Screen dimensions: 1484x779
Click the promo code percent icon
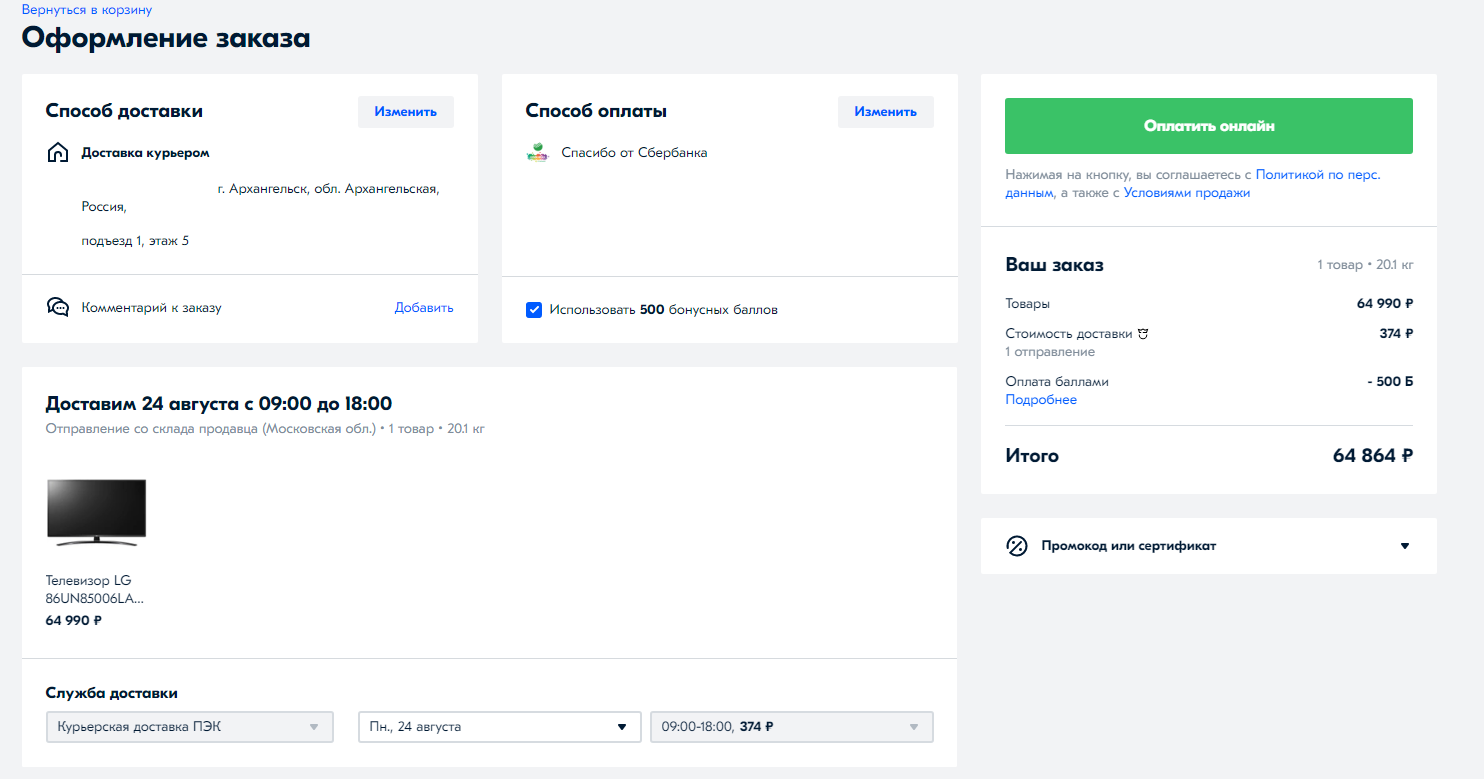[x=1017, y=546]
